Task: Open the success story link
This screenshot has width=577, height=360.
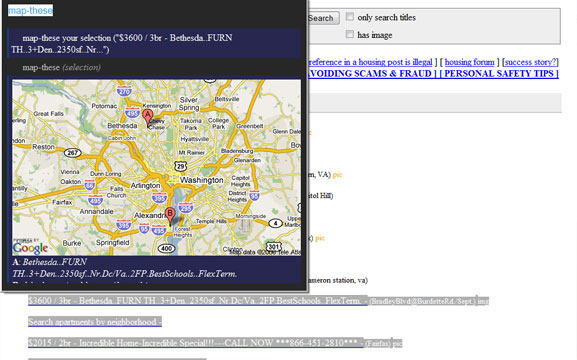Action: coord(531,62)
